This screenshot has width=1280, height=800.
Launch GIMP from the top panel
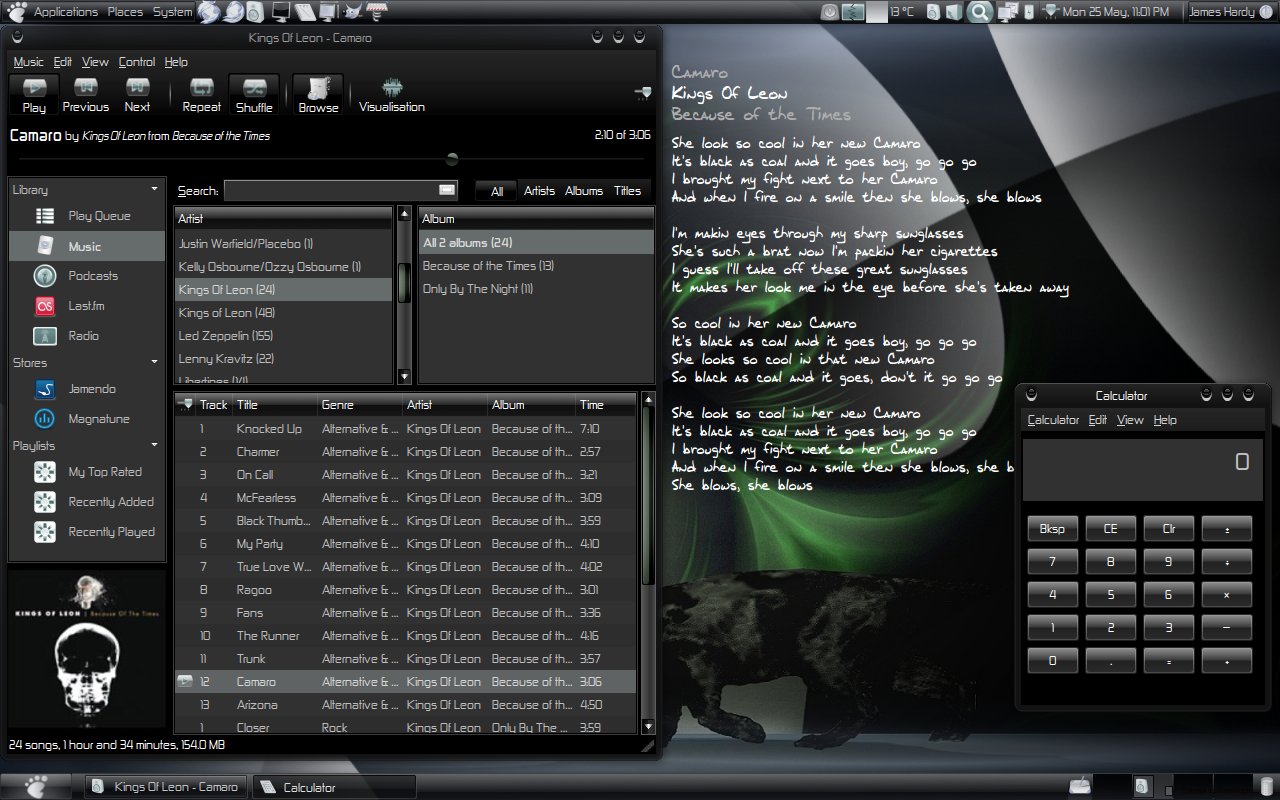click(x=353, y=12)
